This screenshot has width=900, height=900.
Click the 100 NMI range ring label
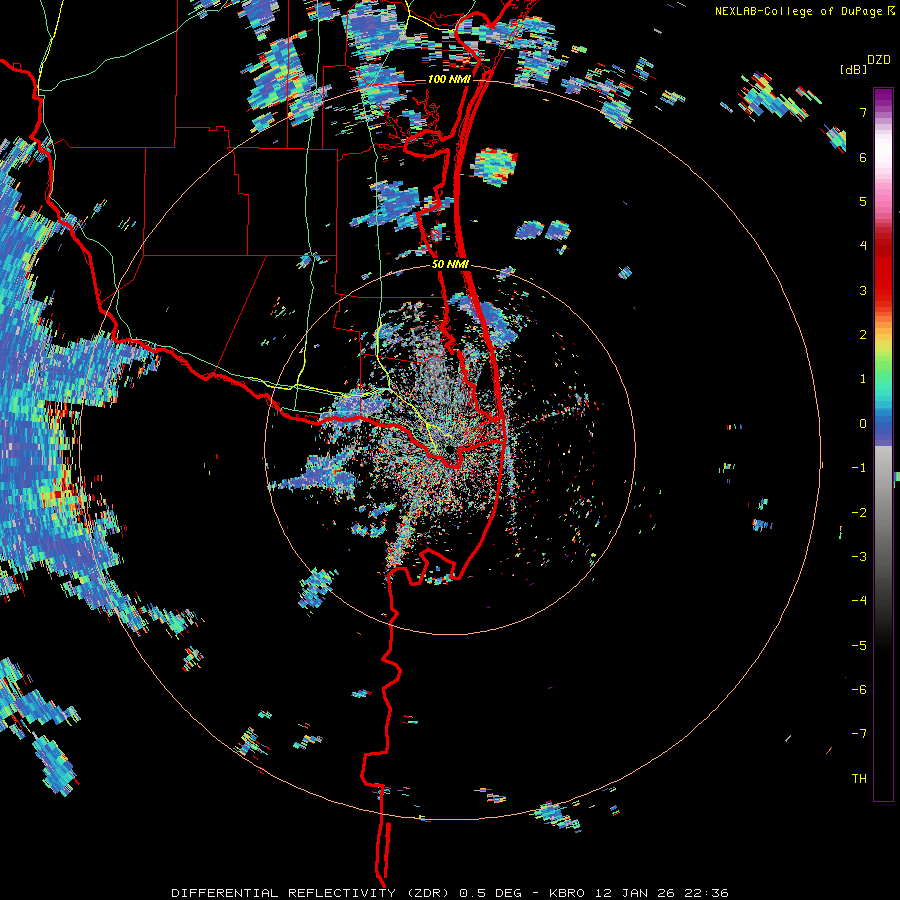pos(449,79)
